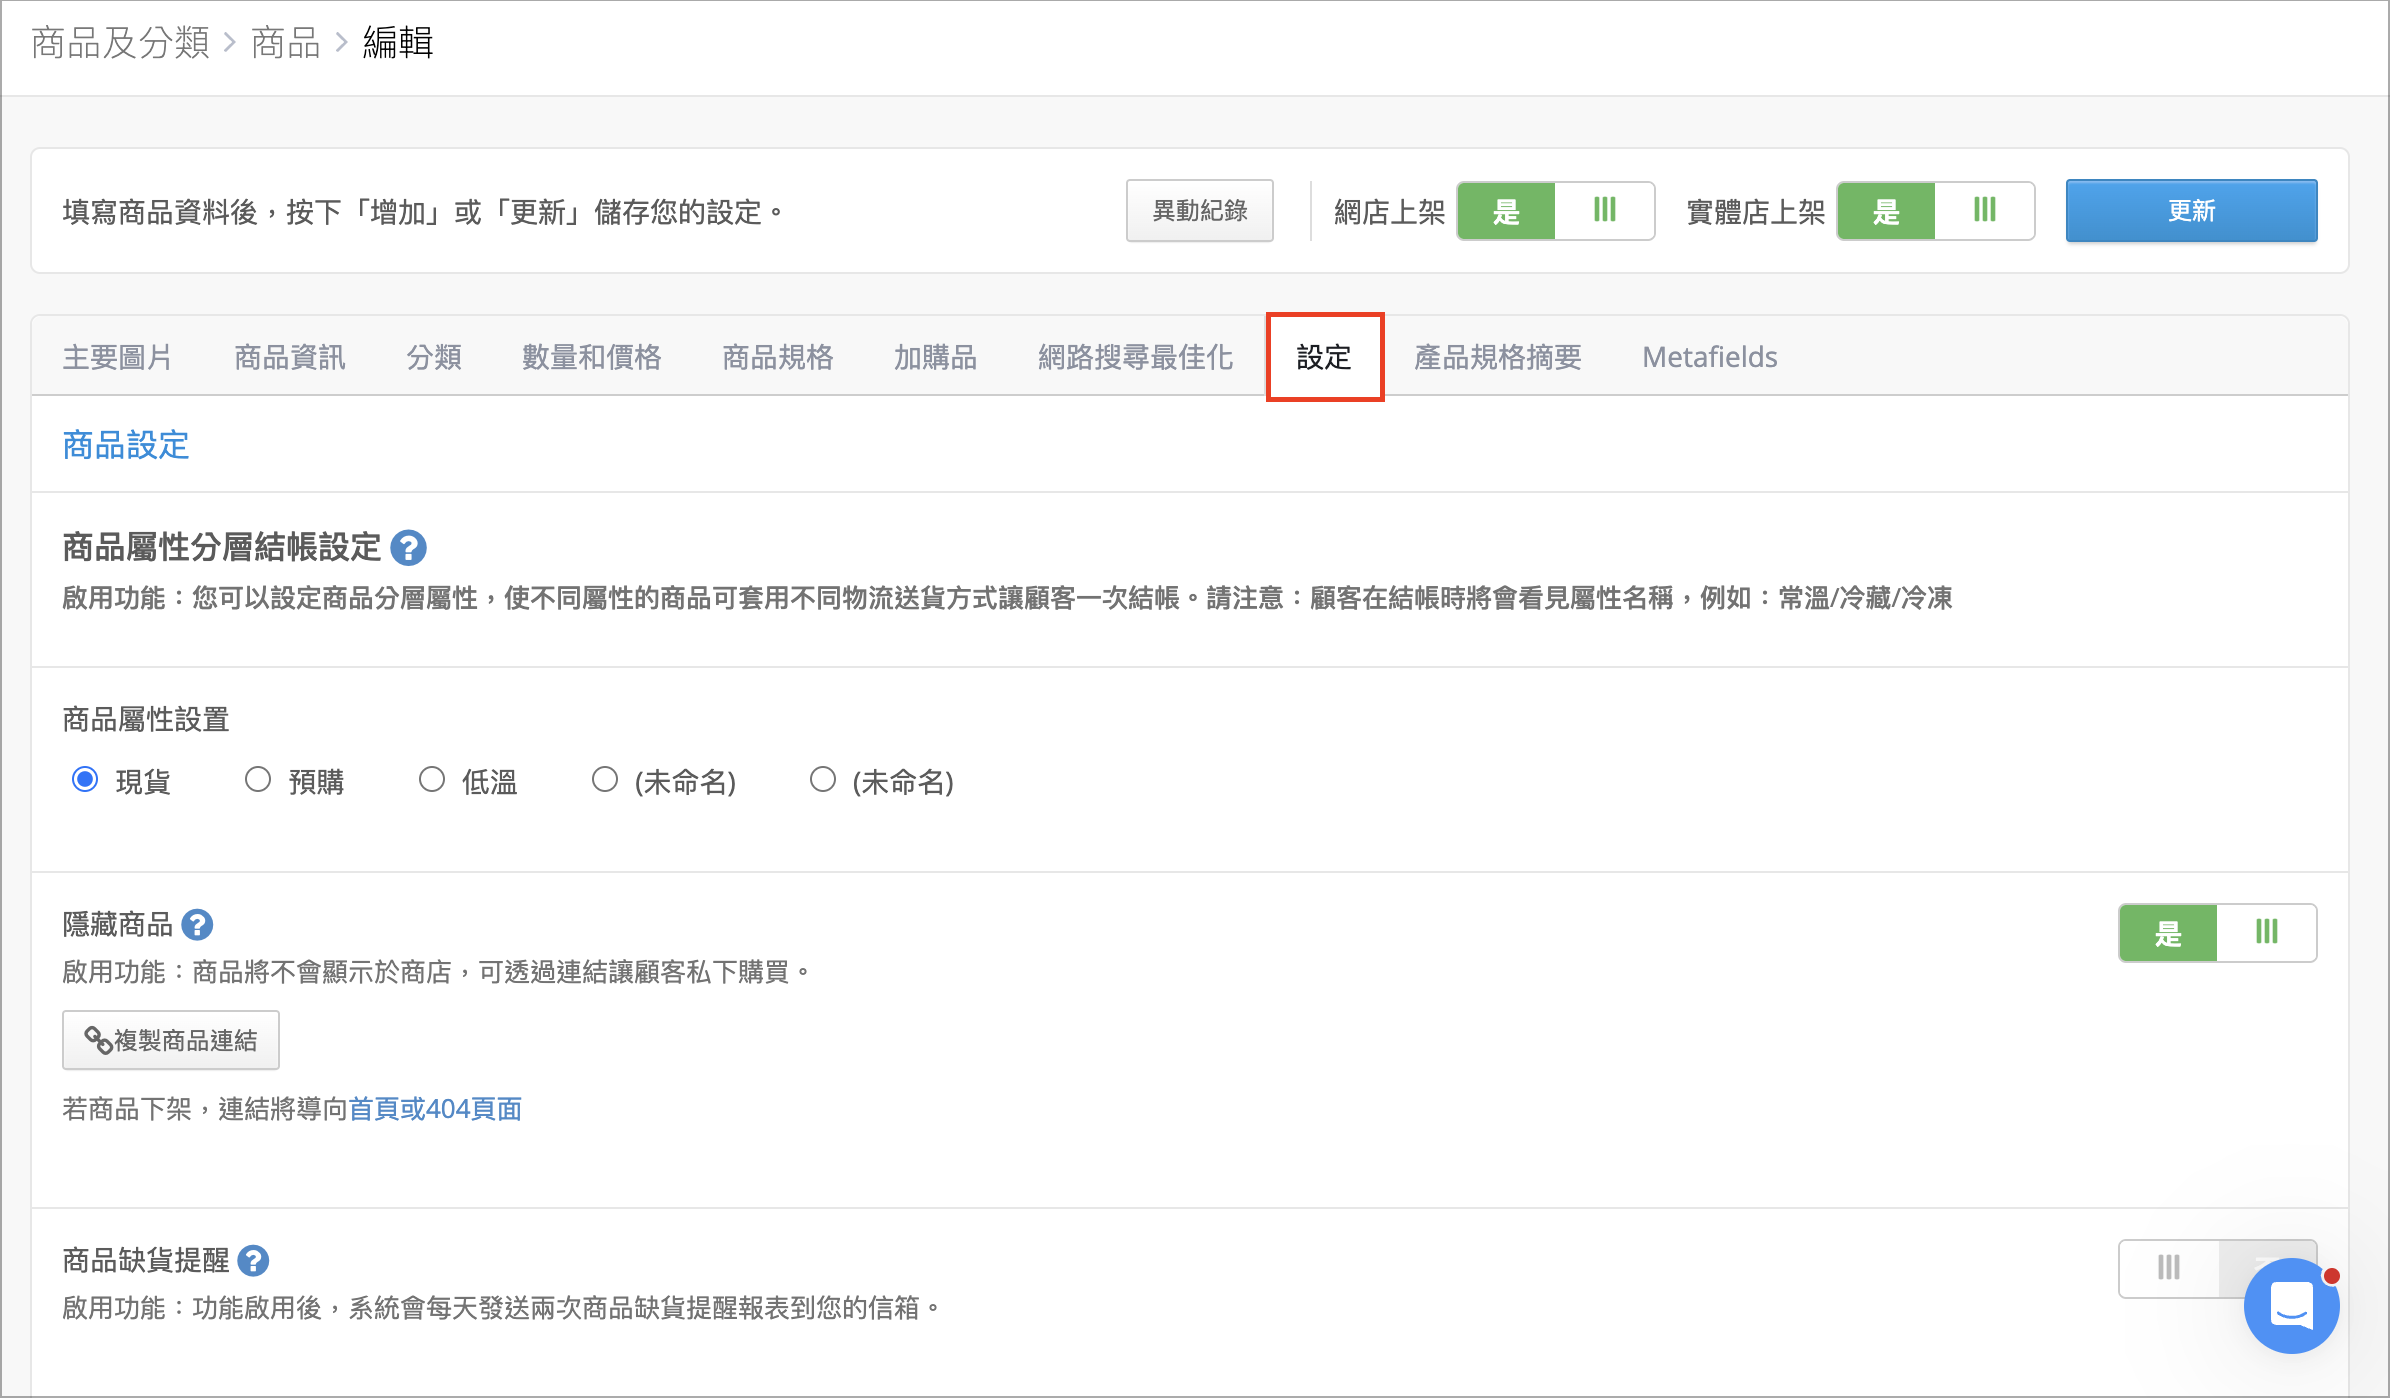
Task: Open 產品規格摘要 tab
Action: pyautogui.click(x=1498, y=357)
